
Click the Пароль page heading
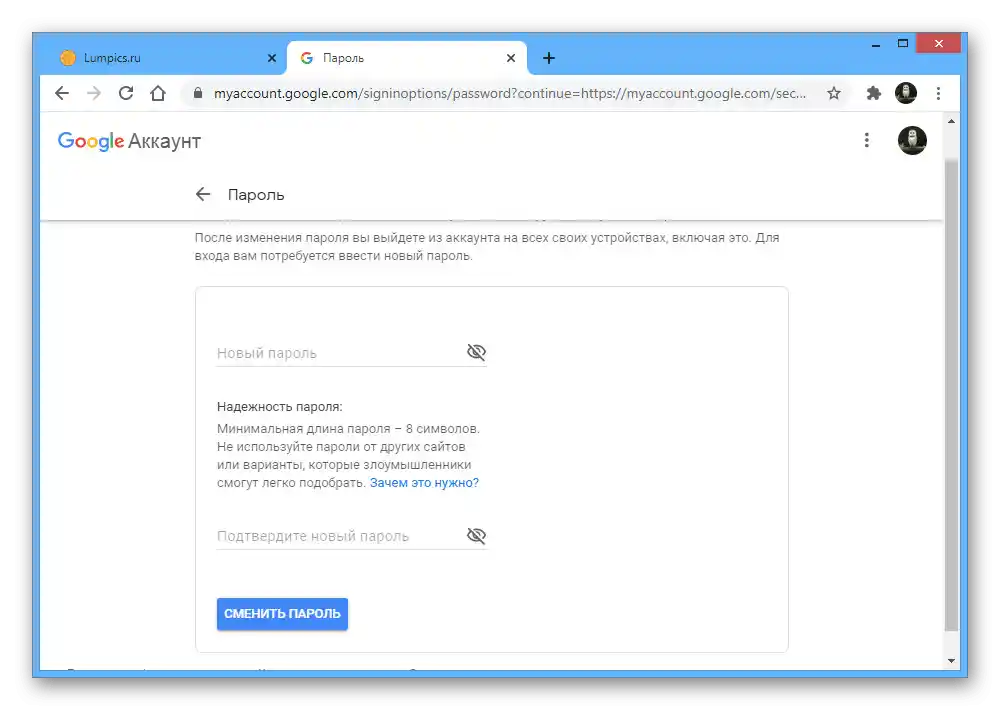pos(256,195)
